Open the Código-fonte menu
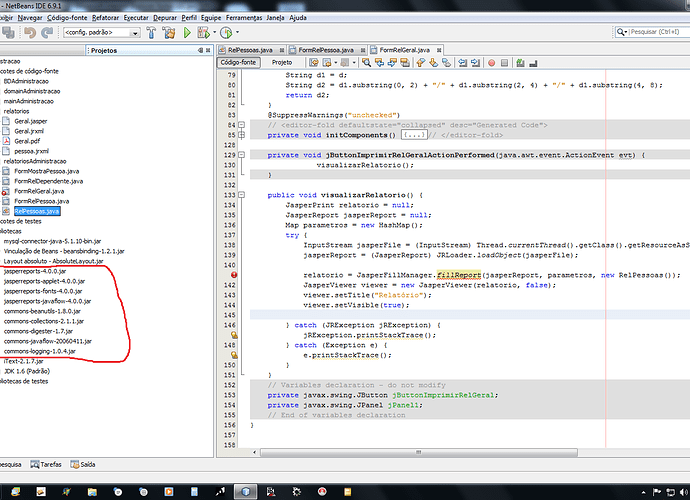This screenshot has height=500, width=690. coord(67,18)
